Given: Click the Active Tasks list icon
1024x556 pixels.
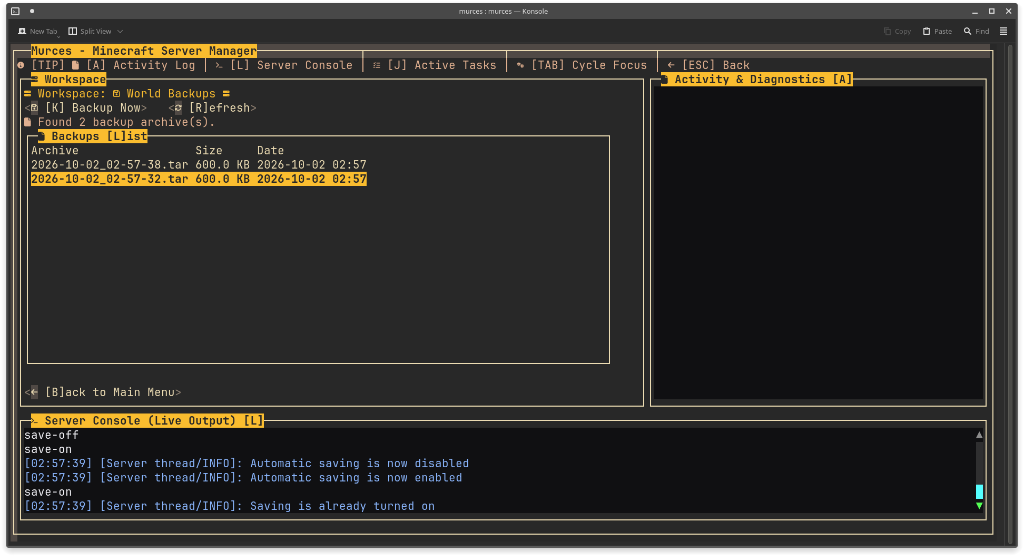Looking at the screenshot, I should (x=377, y=65).
